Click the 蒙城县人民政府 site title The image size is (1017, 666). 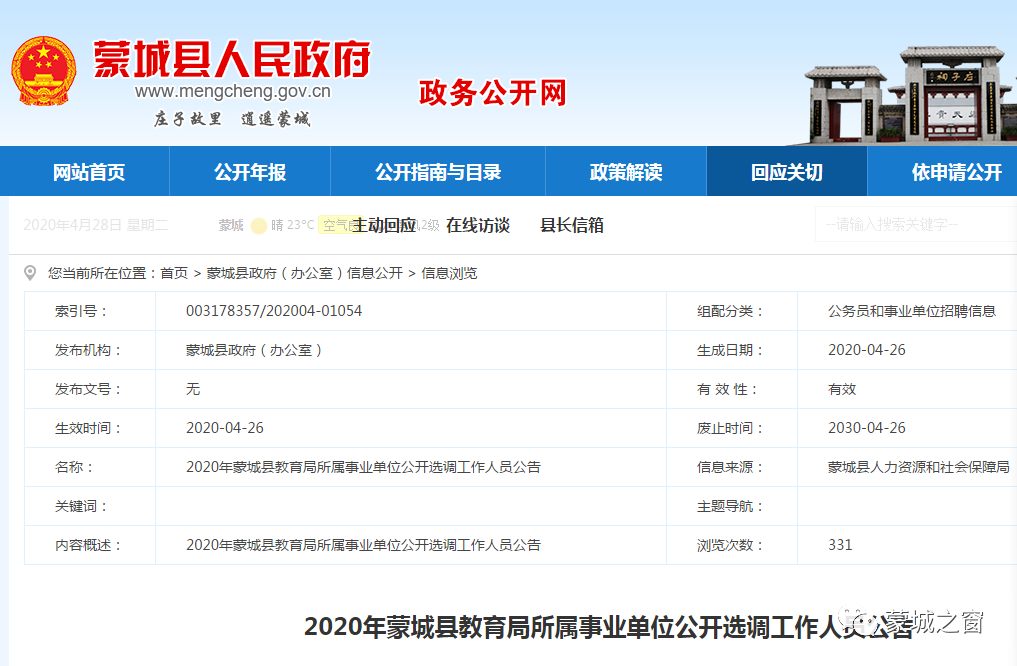coord(232,60)
